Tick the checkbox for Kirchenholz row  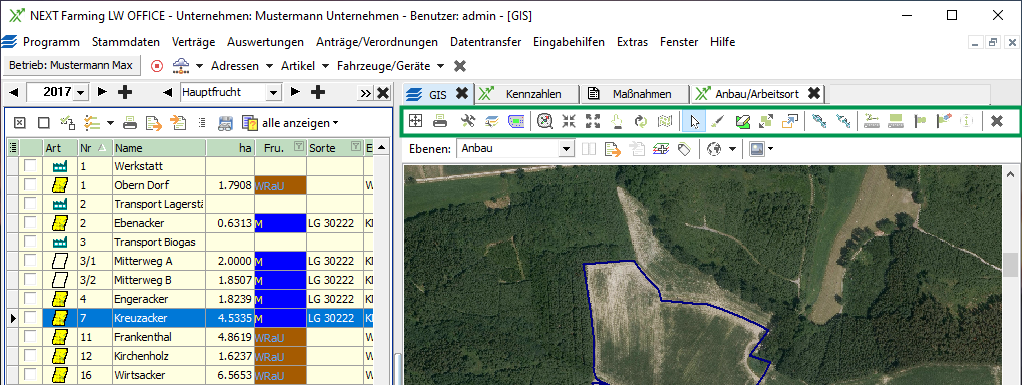pyautogui.click(x=30, y=356)
